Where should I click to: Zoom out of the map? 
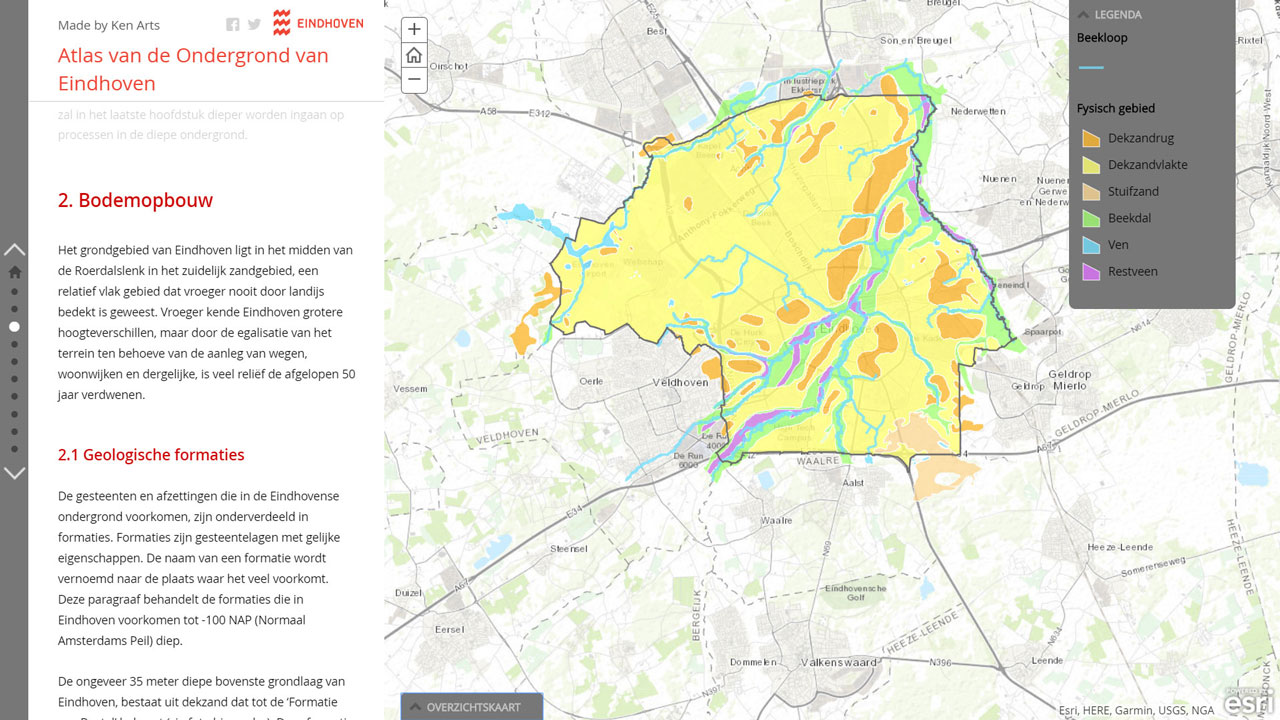coord(414,80)
